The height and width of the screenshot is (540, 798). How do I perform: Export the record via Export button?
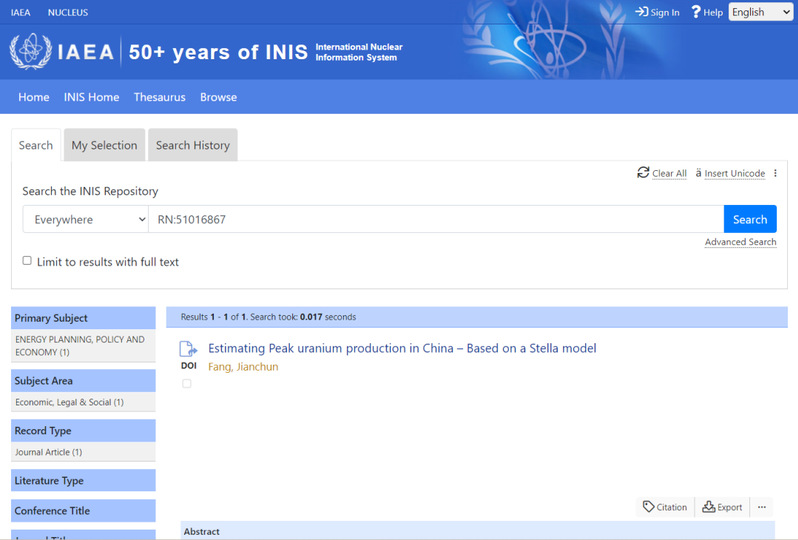click(722, 507)
